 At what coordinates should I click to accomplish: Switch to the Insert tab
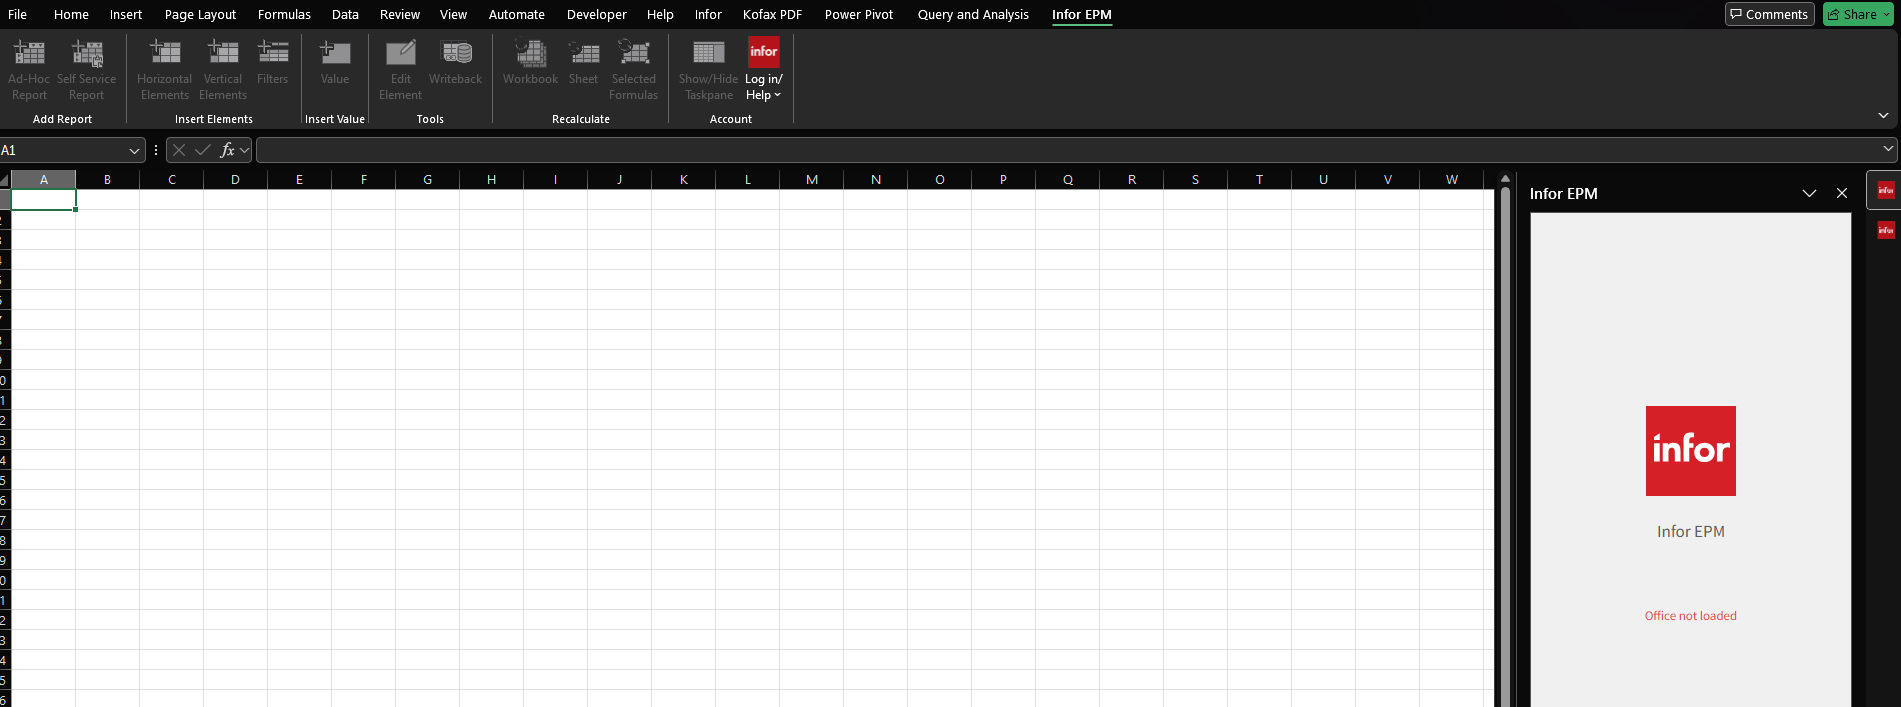[126, 14]
